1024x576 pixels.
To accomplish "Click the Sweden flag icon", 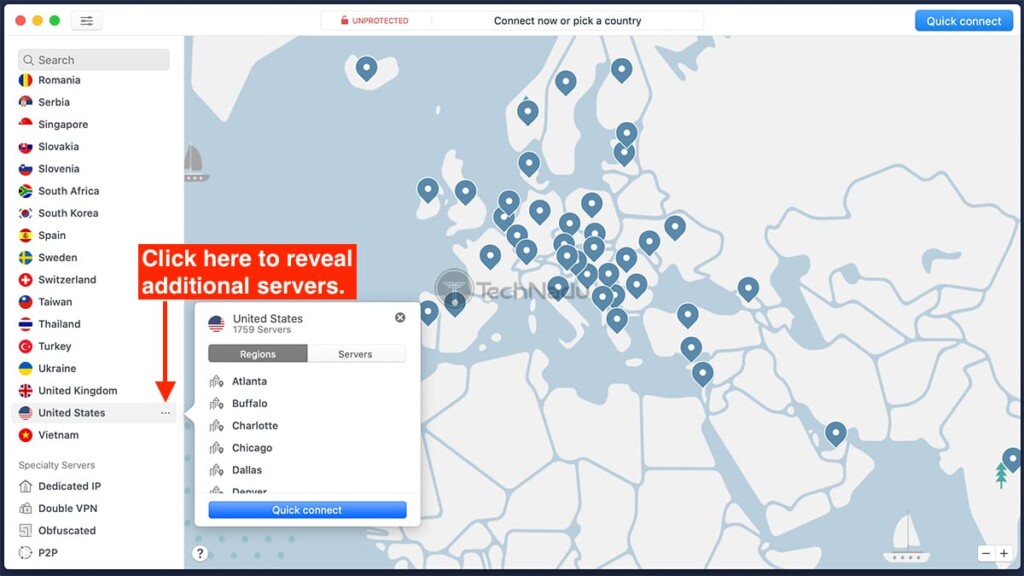I will pyautogui.click(x=25, y=258).
